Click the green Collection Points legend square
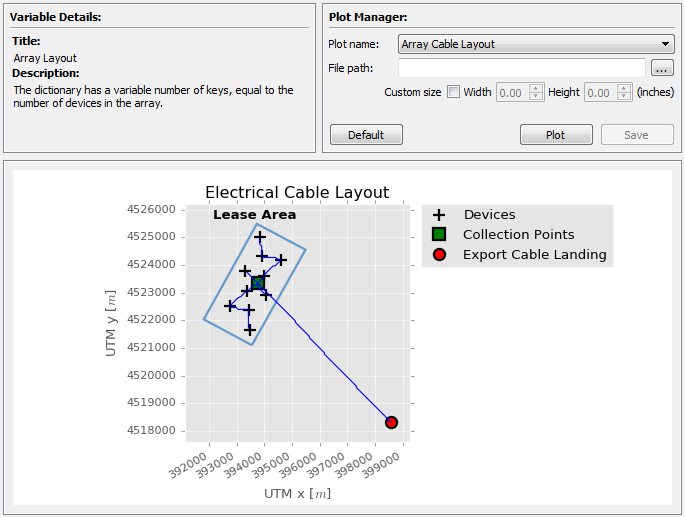The height and width of the screenshot is (517, 684). coord(438,235)
